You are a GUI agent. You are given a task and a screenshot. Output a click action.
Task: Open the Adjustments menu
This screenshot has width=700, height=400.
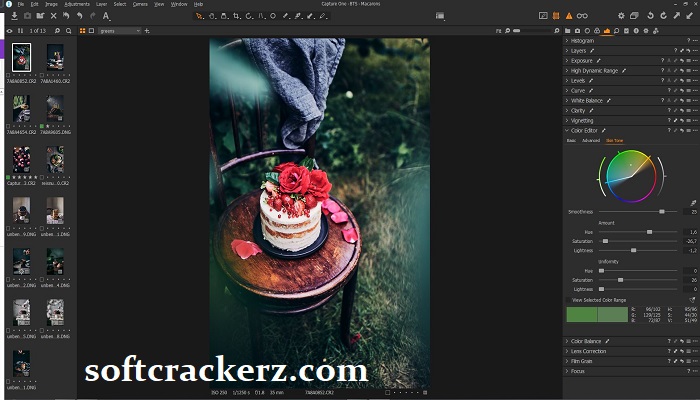pyautogui.click(x=77, y=4)
